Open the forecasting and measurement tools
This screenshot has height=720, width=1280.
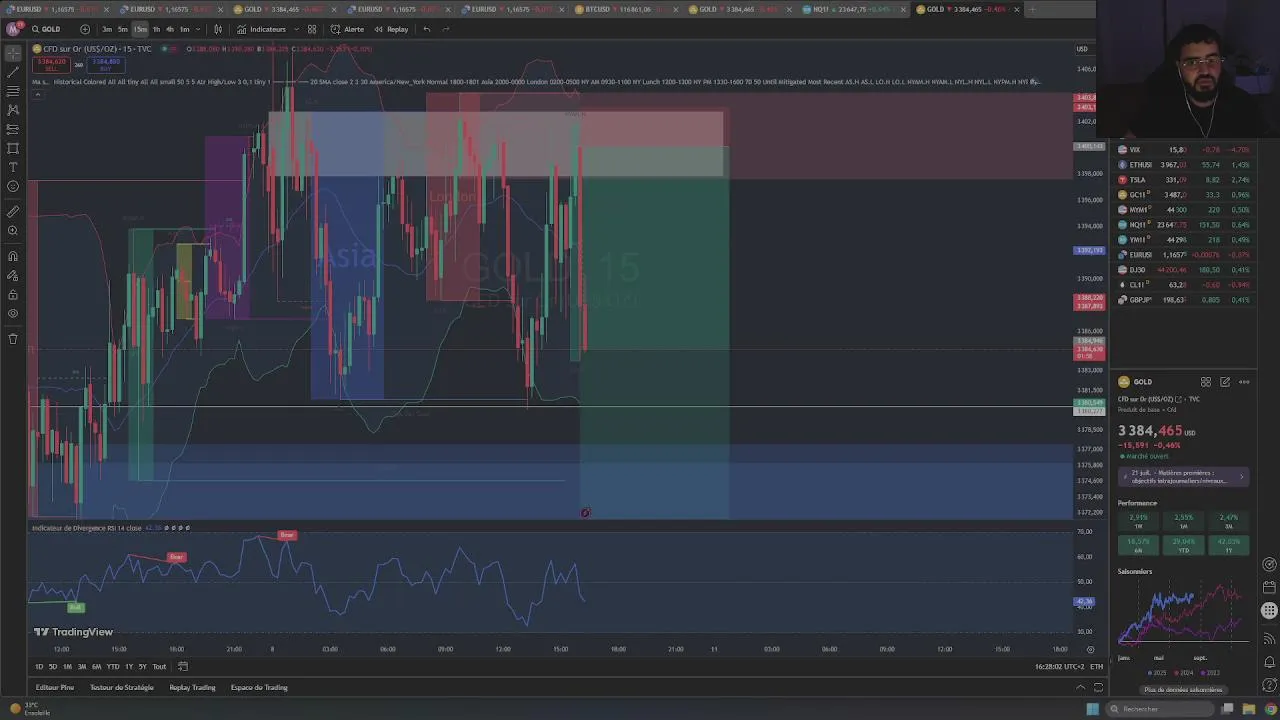pos(13,129)
